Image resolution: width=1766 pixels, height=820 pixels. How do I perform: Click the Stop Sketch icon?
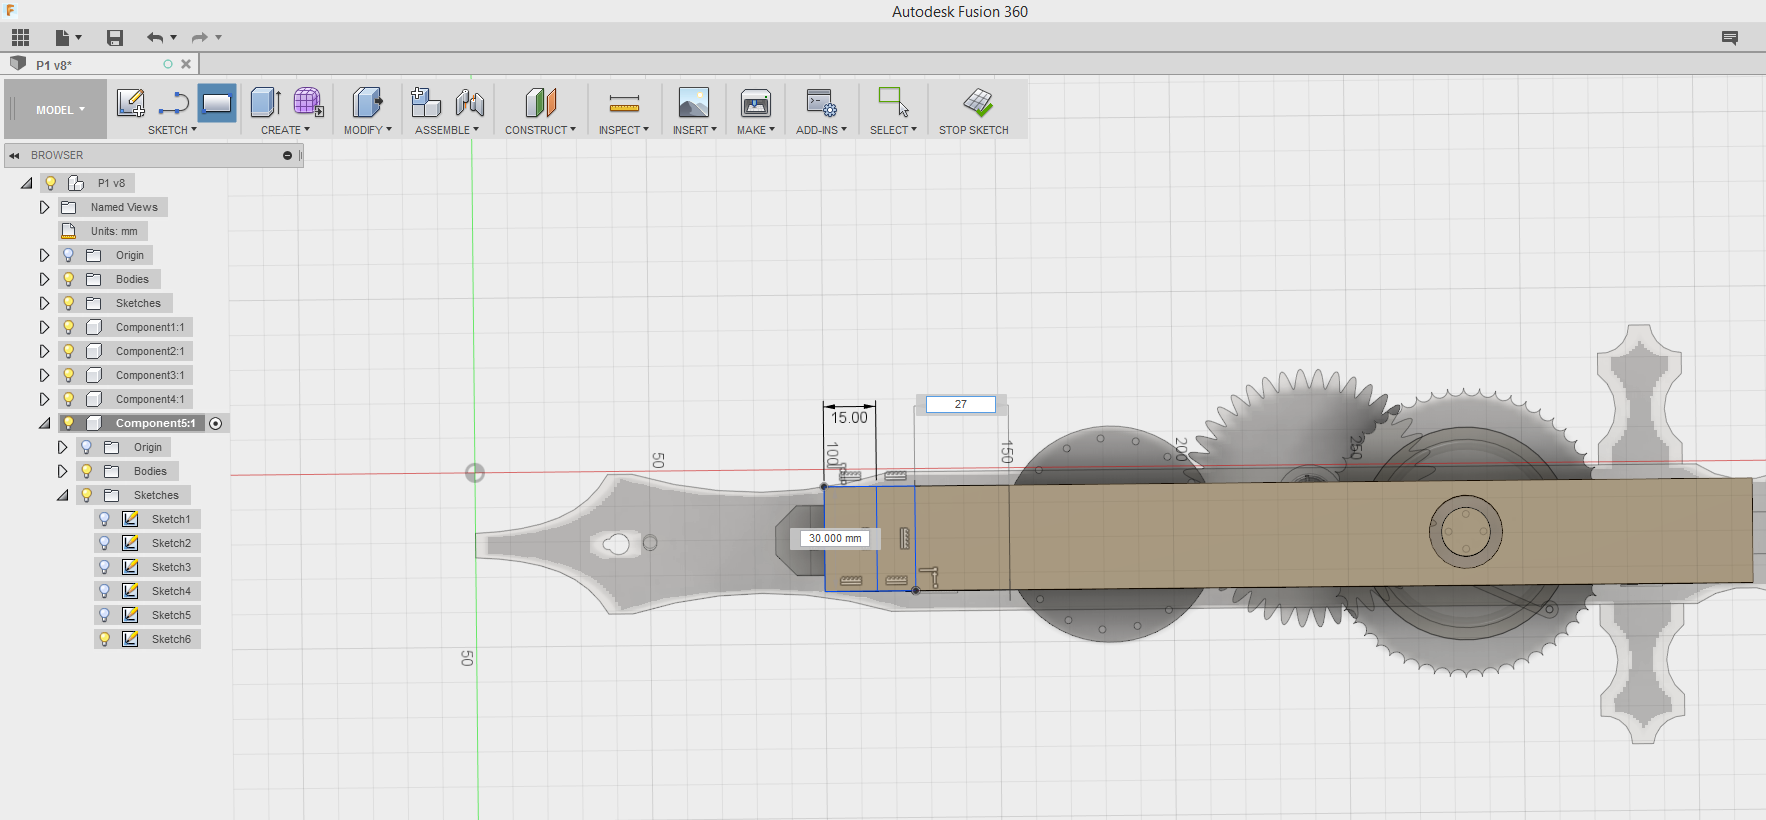(x=978, y=102)
